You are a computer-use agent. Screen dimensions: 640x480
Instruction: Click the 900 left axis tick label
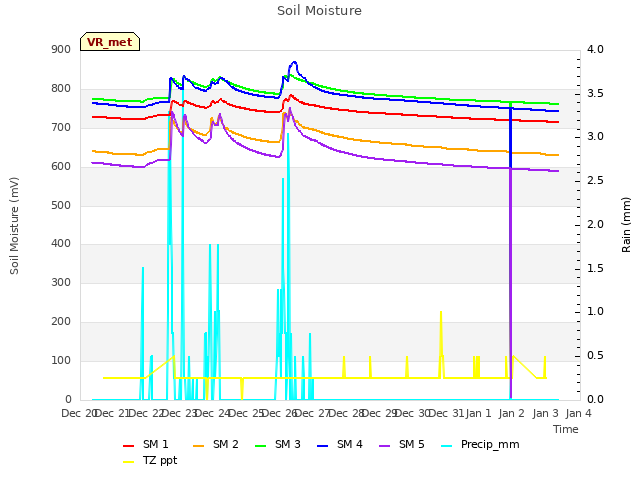[61, 49]
